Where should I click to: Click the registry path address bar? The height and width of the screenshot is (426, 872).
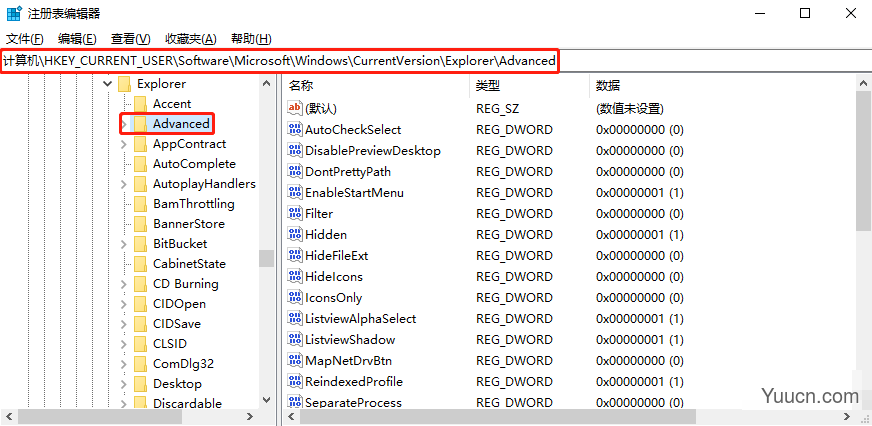(x=436, y=61)
